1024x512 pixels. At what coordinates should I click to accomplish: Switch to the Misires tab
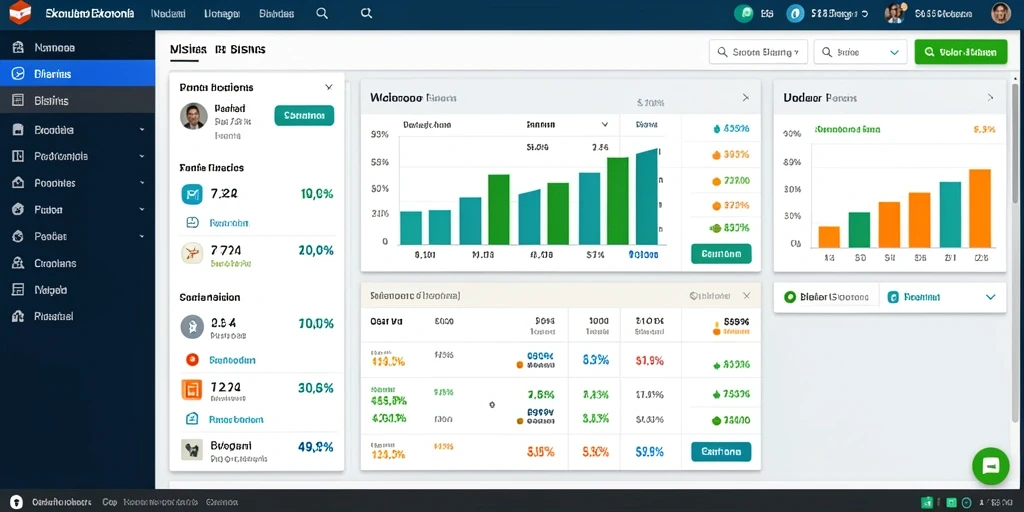pyautogui.click(x=188, y=49)
